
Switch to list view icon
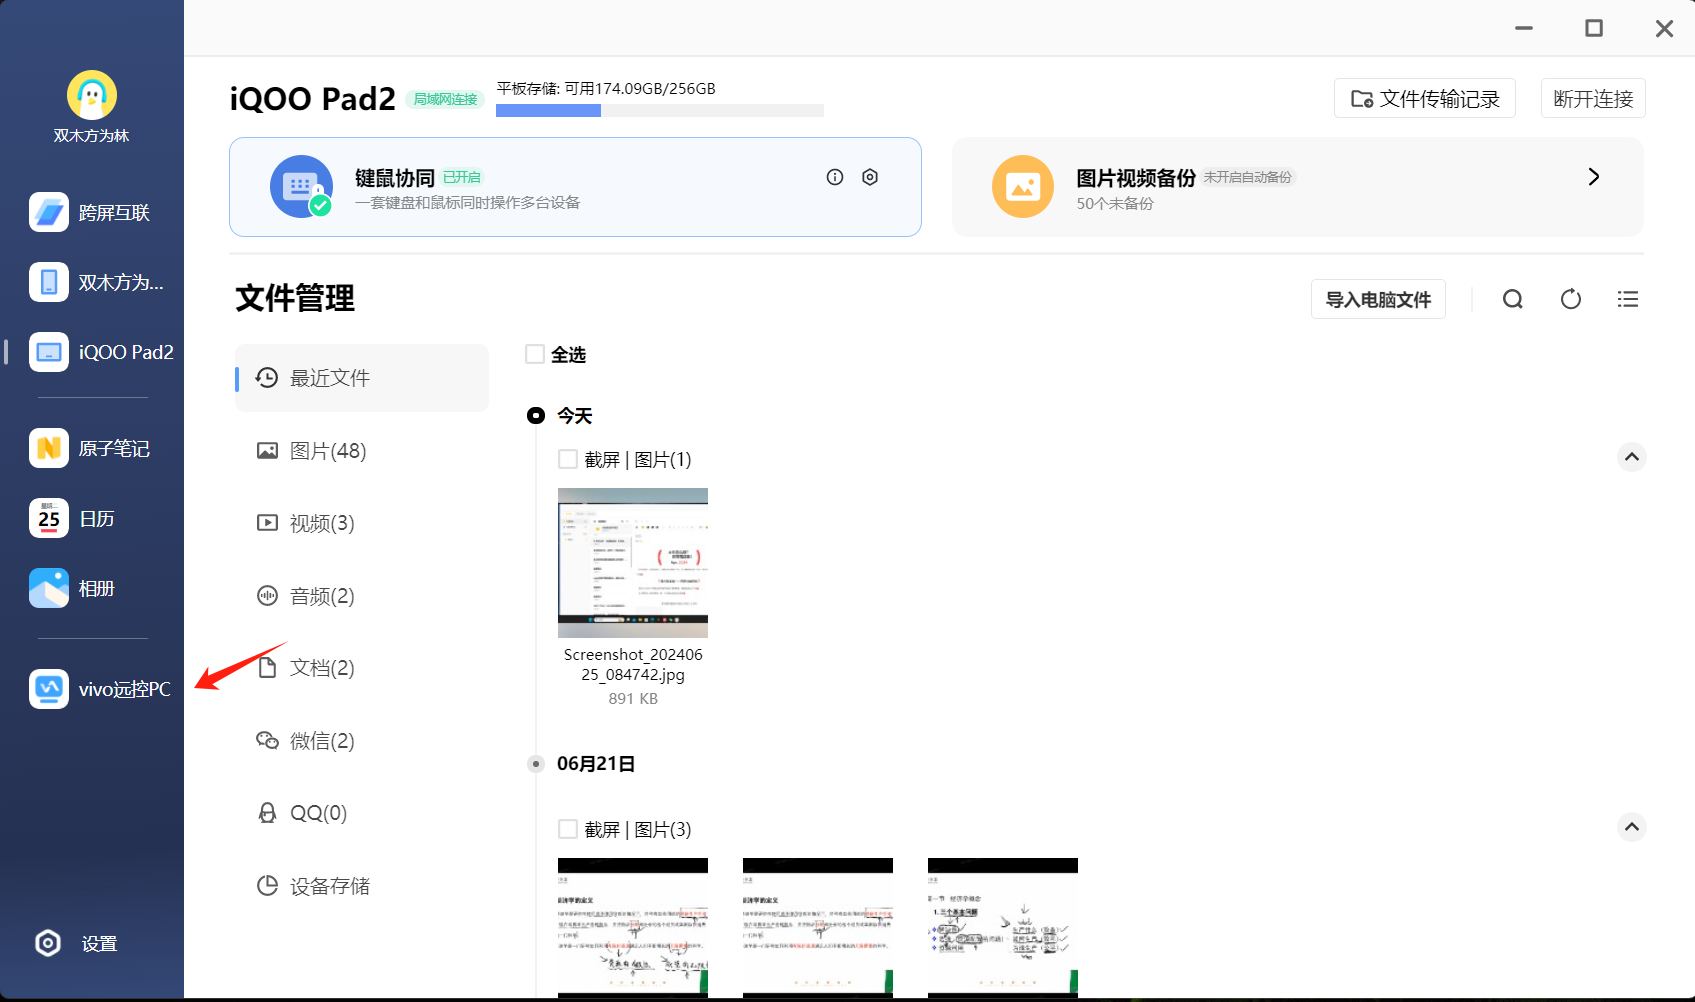1628,299
